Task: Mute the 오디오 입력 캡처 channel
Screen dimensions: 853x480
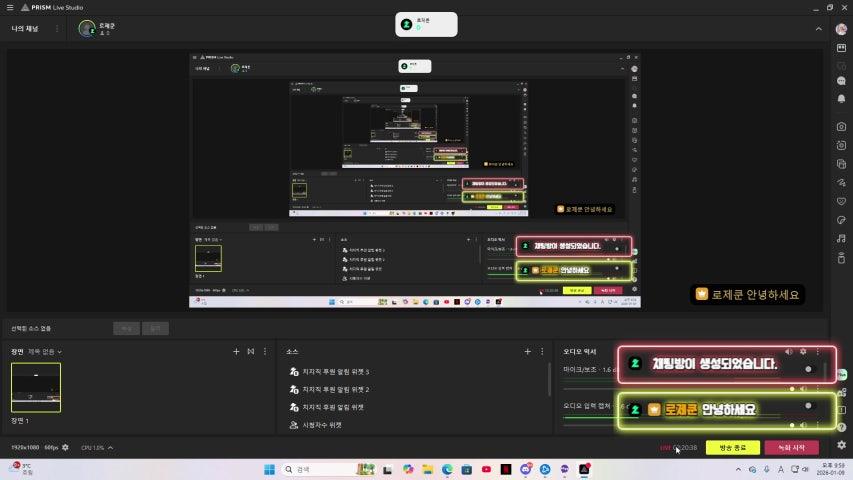Action: click(803, 425)
